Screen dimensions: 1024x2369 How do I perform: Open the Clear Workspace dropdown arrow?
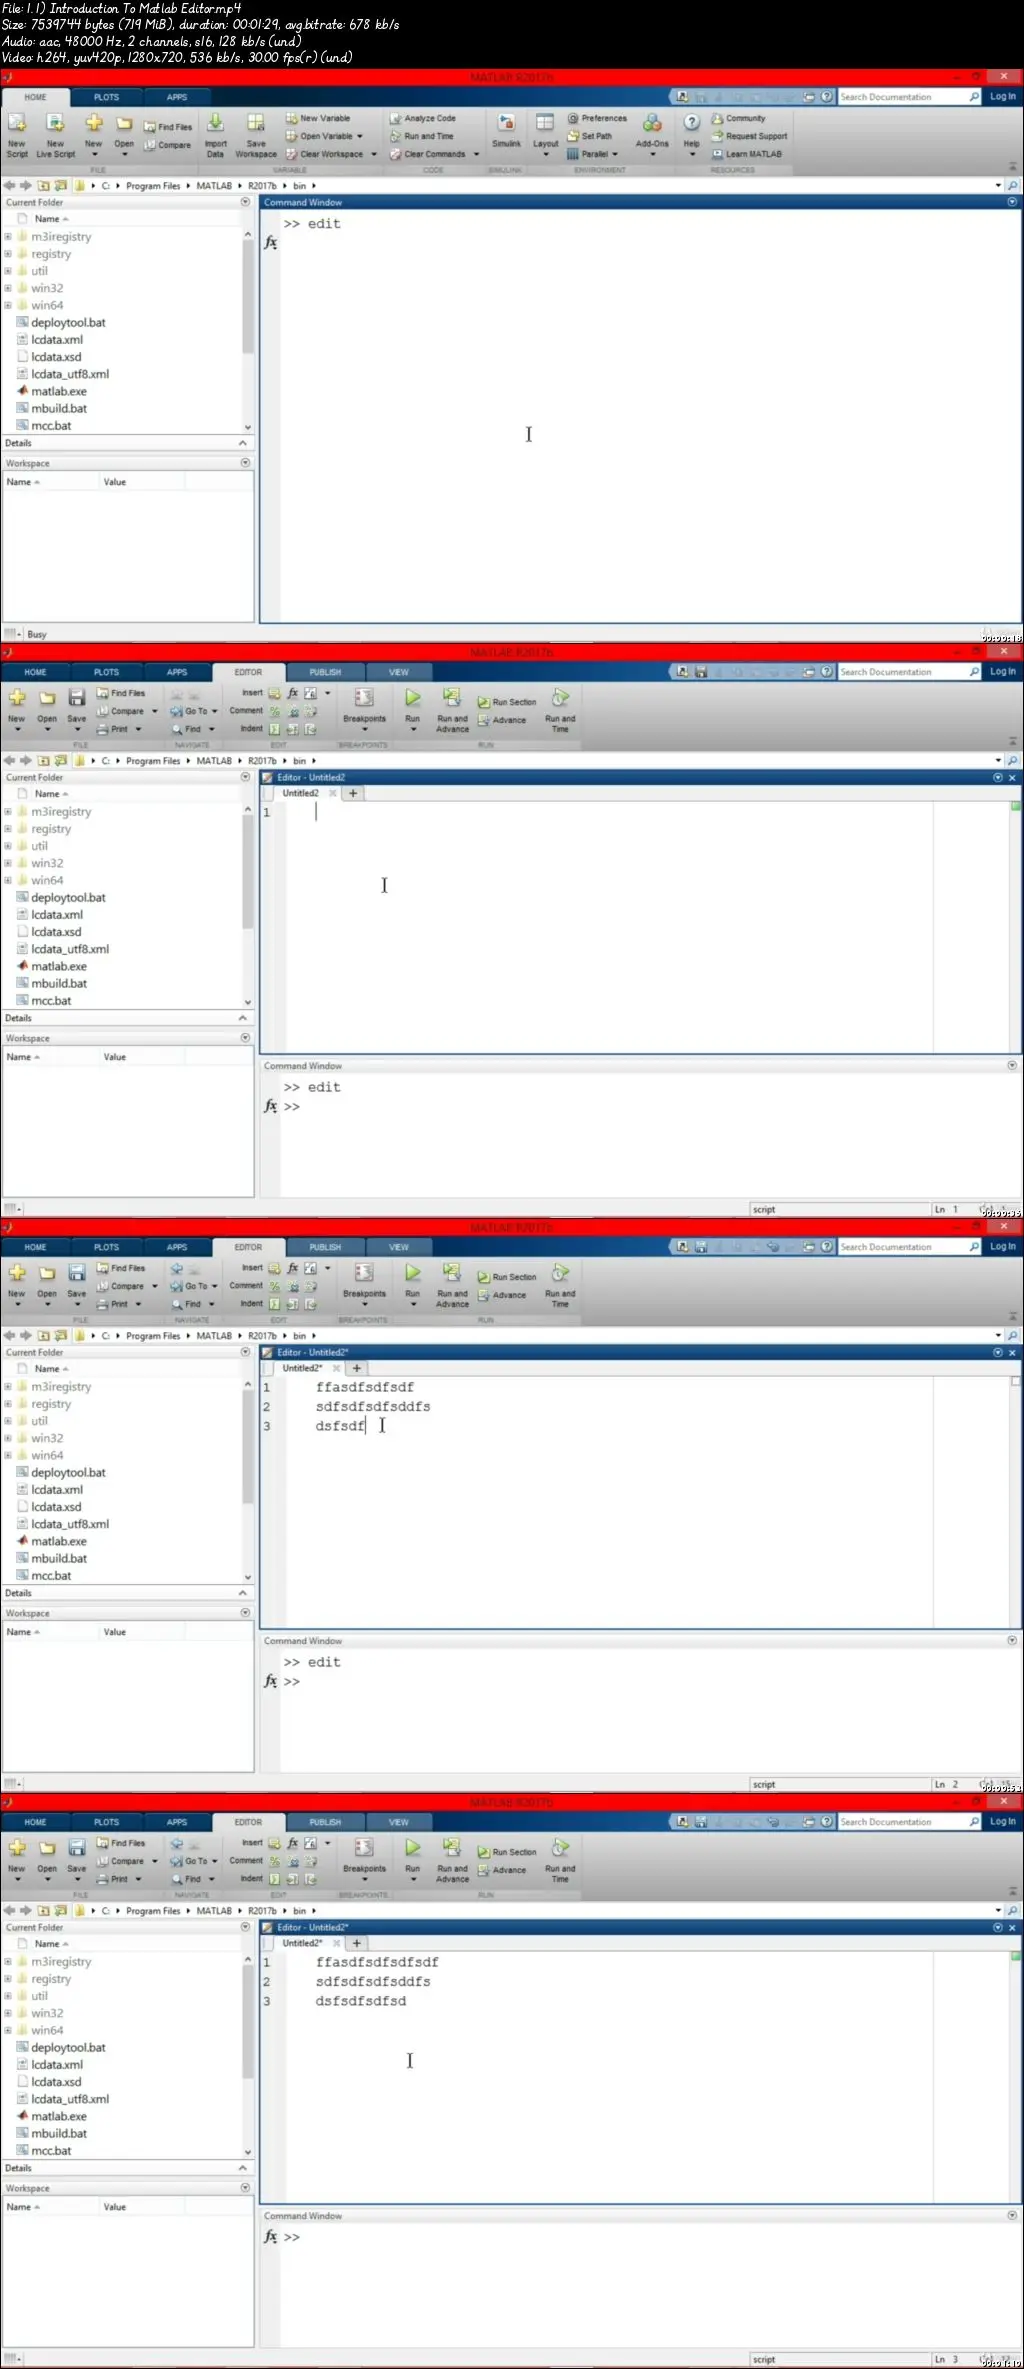[374, 154]
